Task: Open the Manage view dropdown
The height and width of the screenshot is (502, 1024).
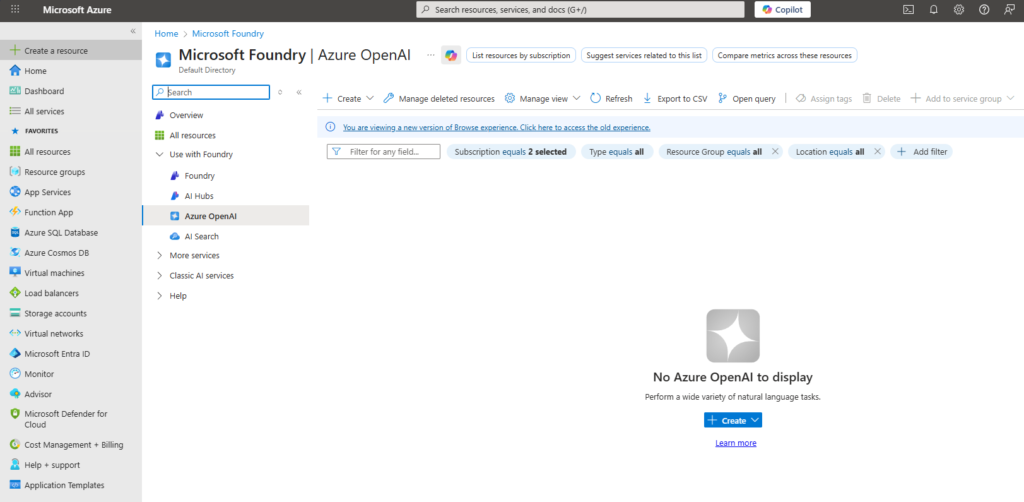Action: (x=542, y=99)
